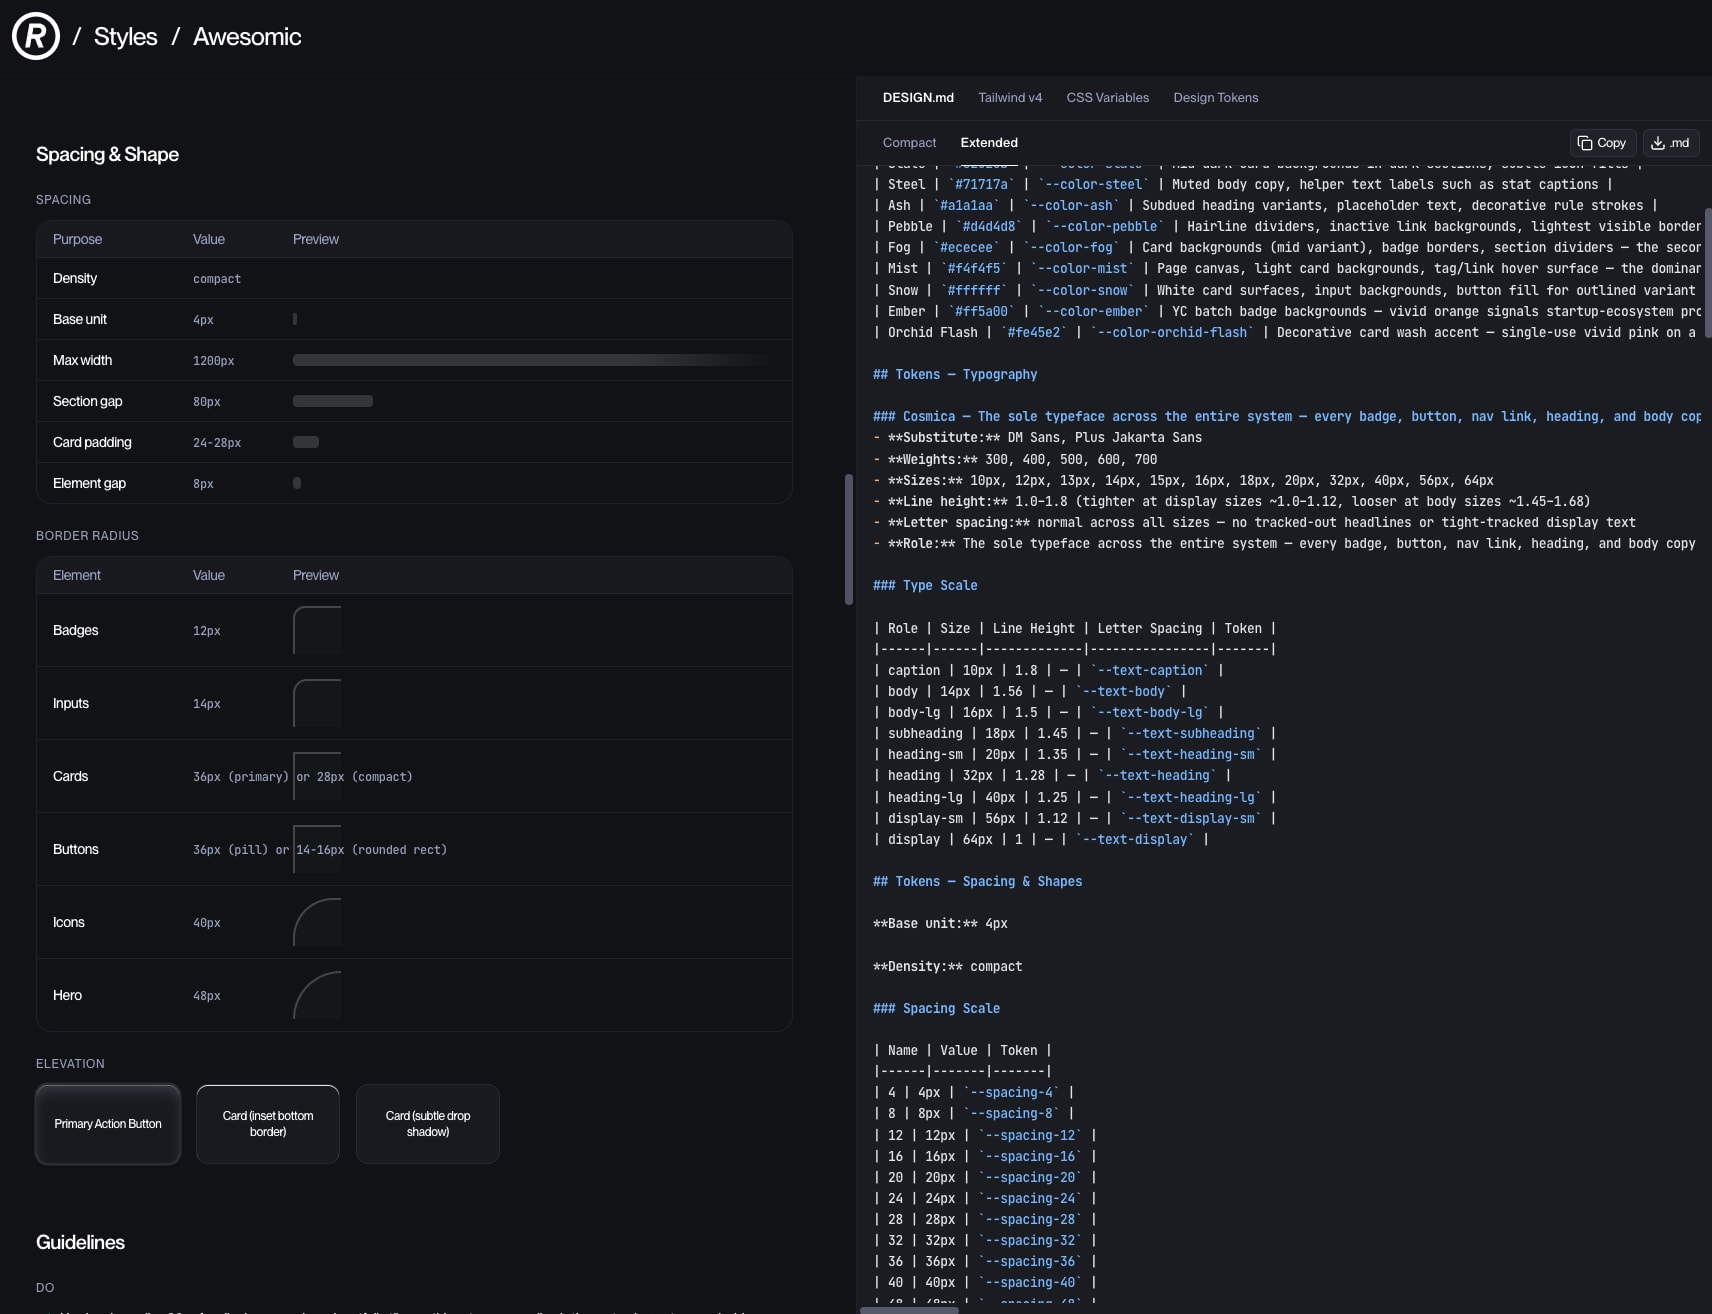The width and height of the screenshot is (1712, 1314).
Task: Click the 'BORDER RADIUS' section label
Action: (87, 536)
